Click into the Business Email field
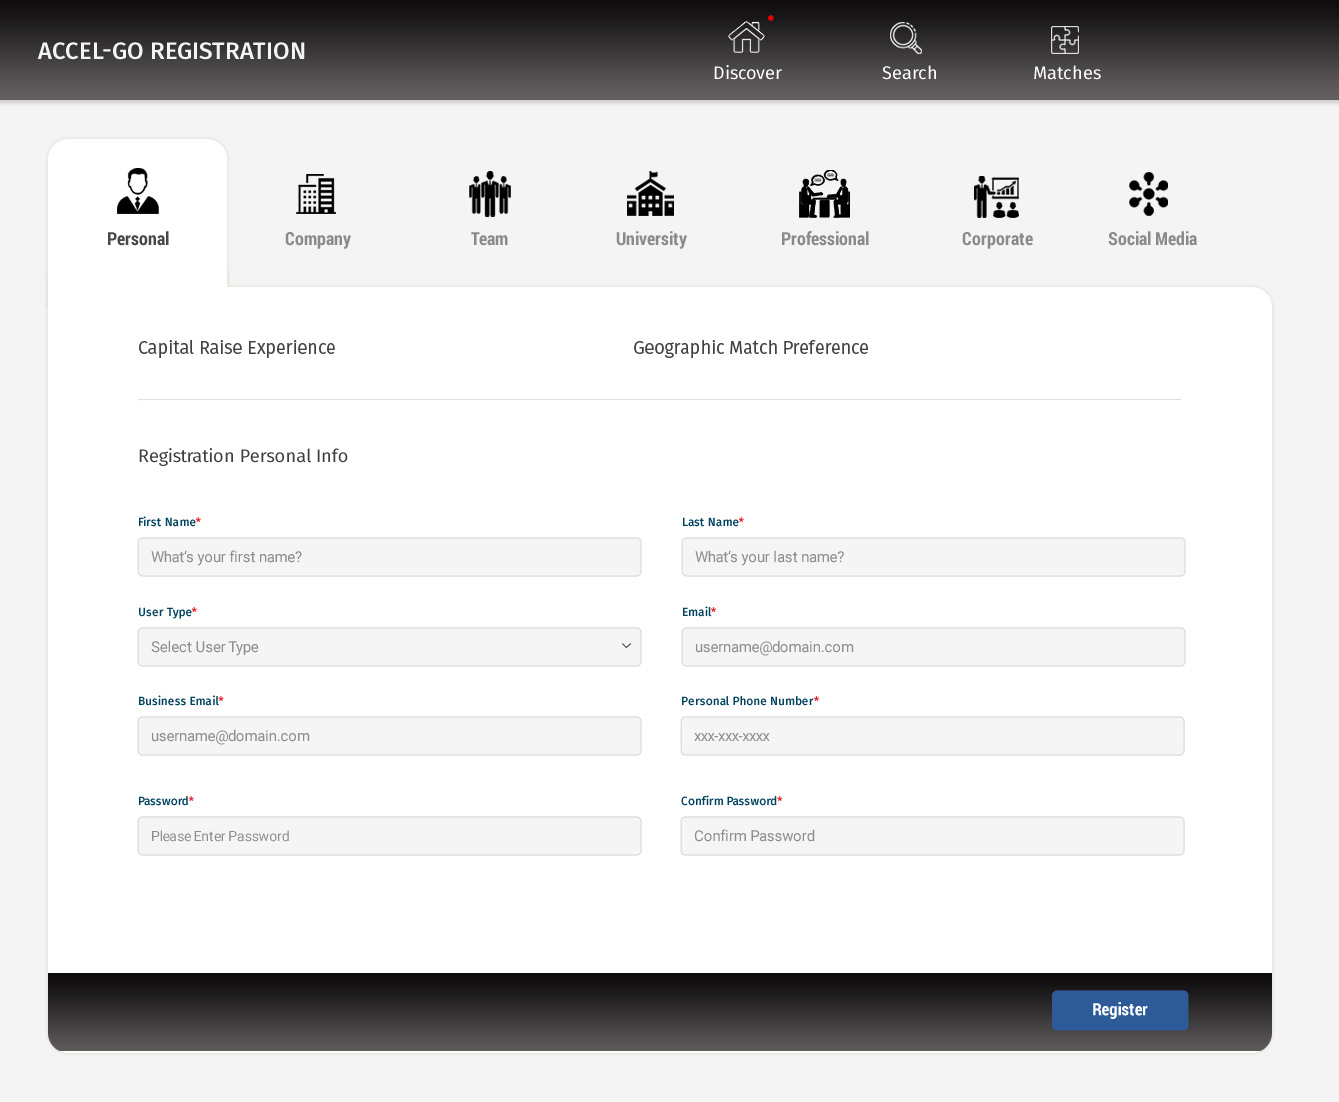 389,736
